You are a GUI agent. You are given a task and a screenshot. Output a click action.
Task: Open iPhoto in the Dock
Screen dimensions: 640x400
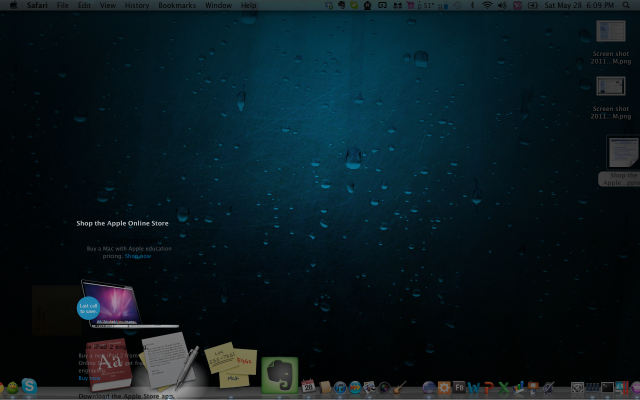pyautogui.click(x=369, y=387)
